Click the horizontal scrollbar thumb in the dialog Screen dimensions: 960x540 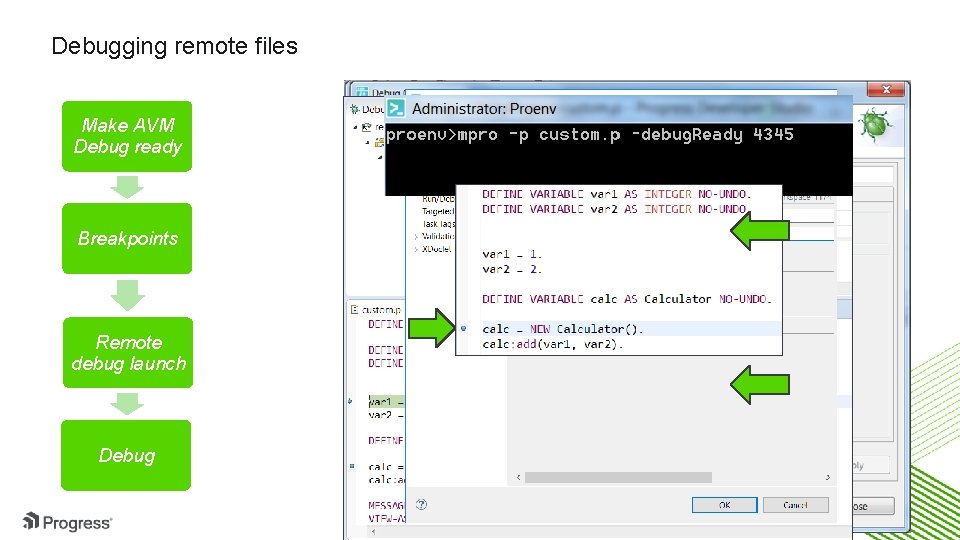click(x=618, y=477)
